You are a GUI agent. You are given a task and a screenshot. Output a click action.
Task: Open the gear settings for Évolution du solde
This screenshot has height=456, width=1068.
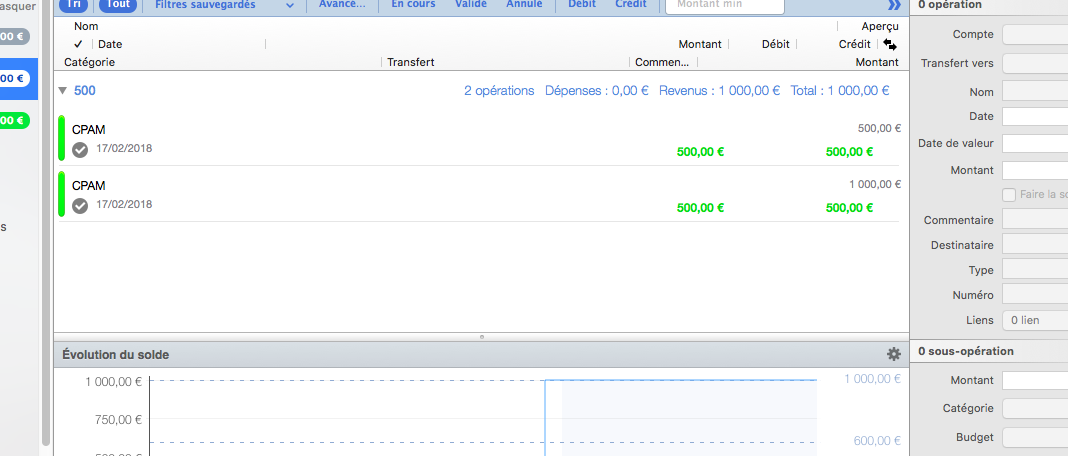[x=894, y=354]
